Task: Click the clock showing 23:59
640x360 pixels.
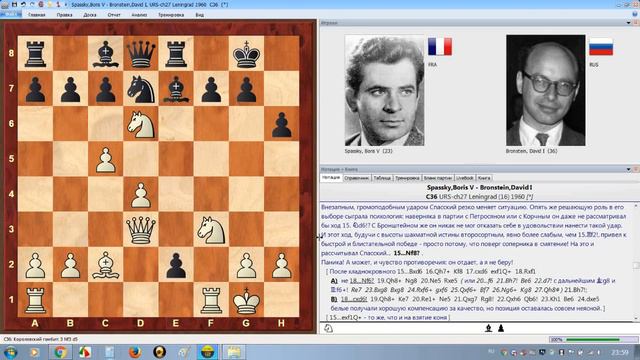Action: point(620,352)
